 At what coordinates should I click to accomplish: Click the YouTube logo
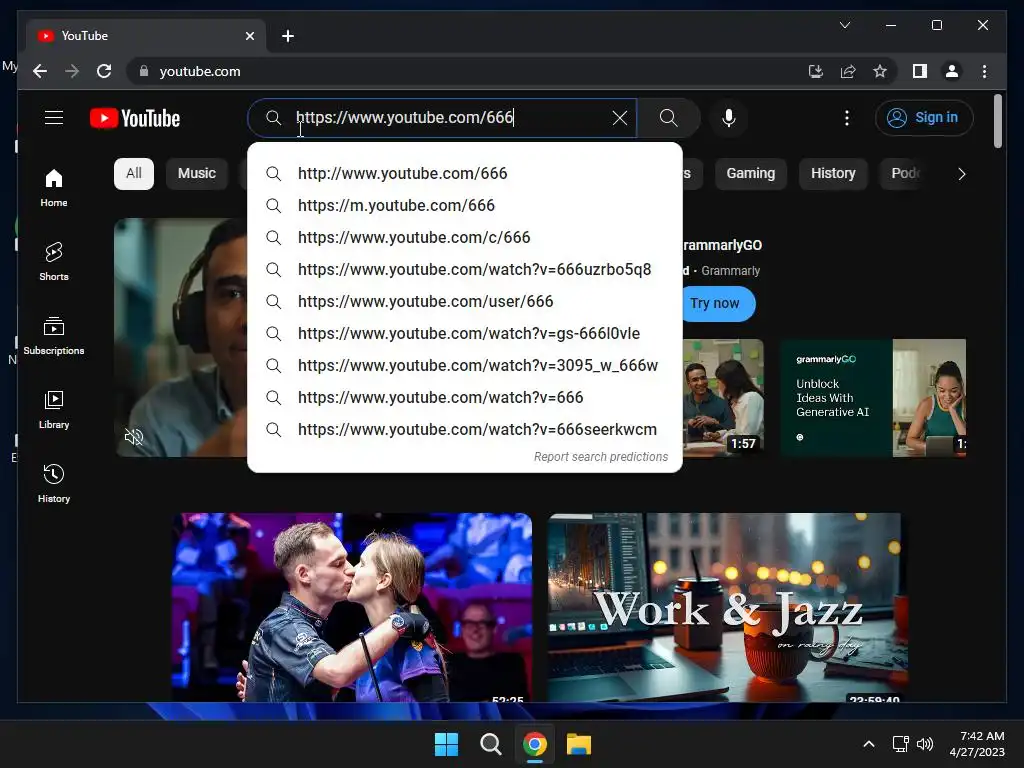click(135, 118)
